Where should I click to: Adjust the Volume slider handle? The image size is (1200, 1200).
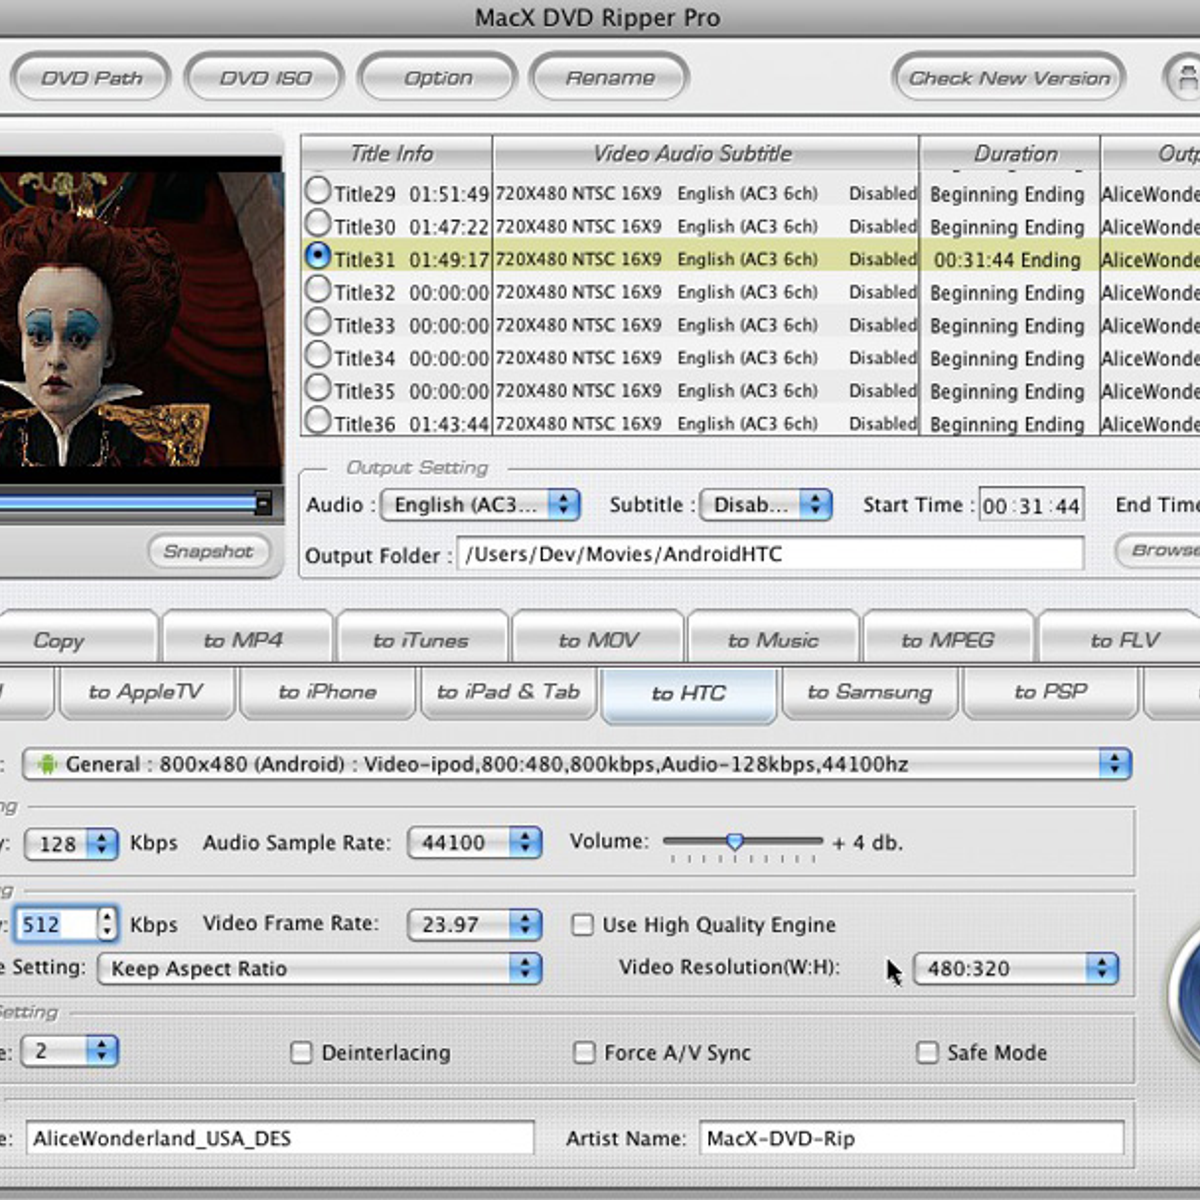[735, 842]
